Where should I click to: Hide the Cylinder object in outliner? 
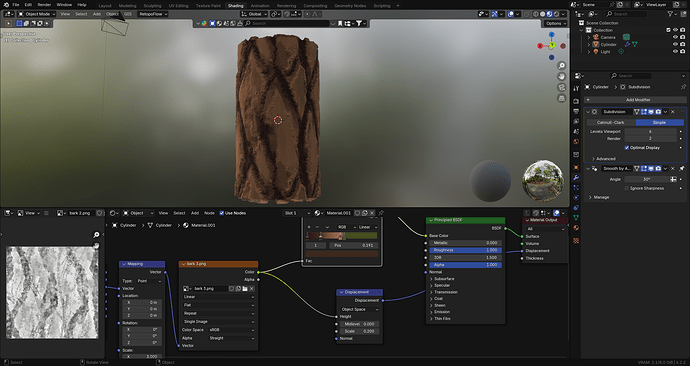675,44
